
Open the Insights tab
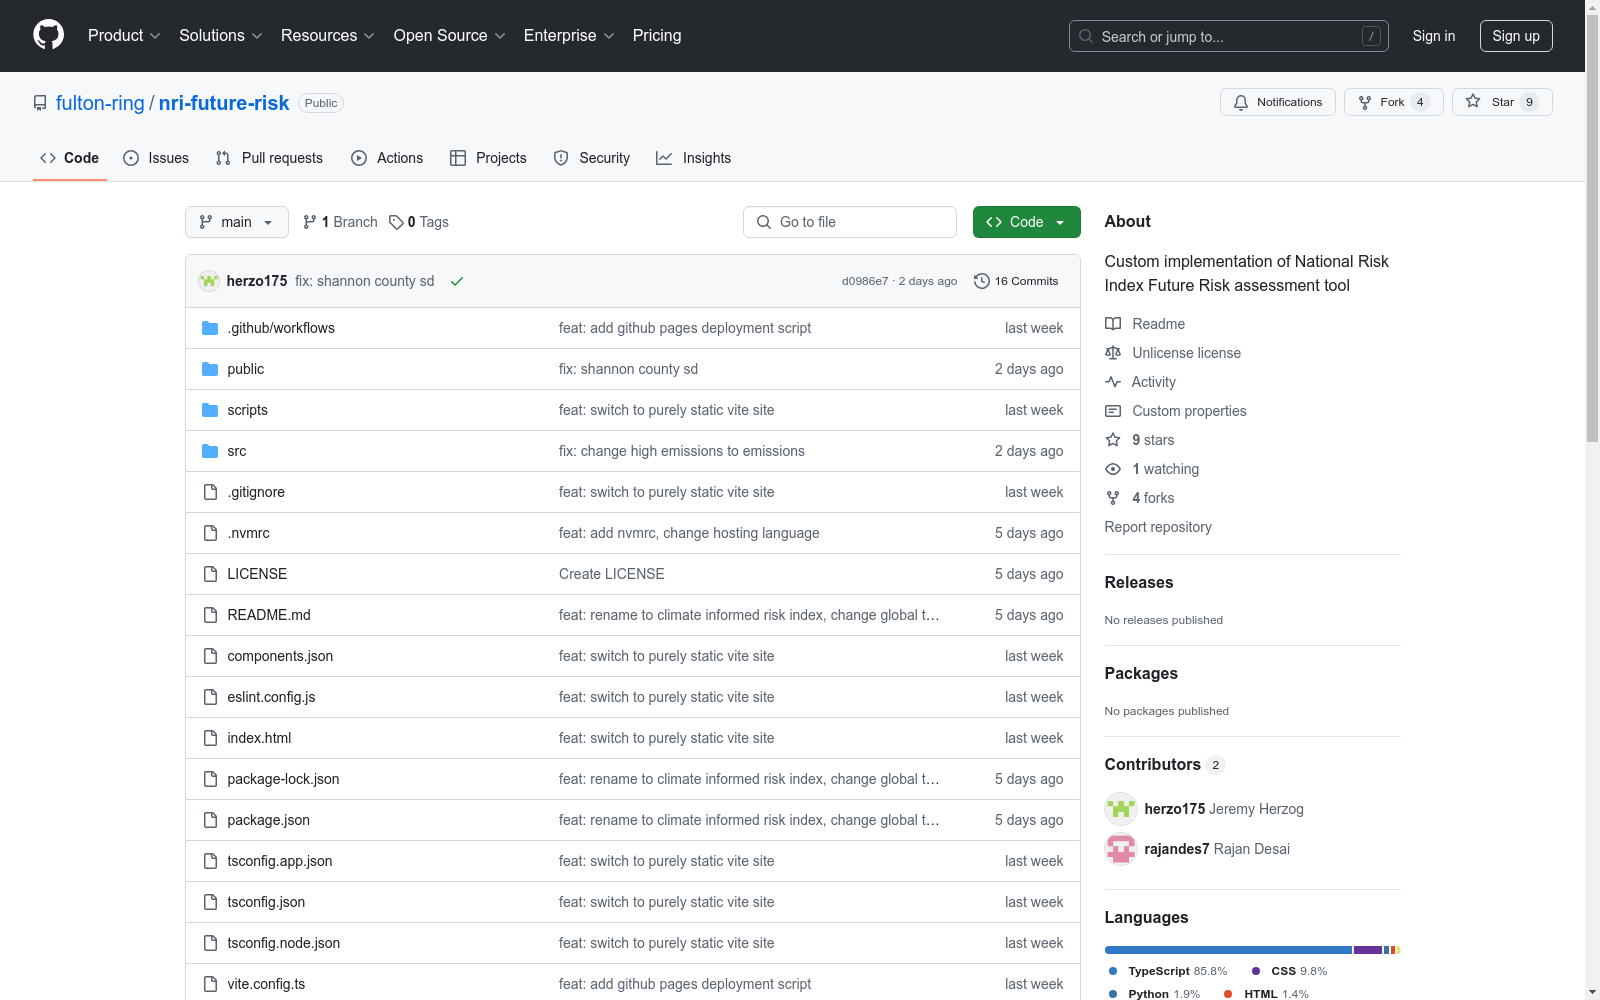[693, 158]
